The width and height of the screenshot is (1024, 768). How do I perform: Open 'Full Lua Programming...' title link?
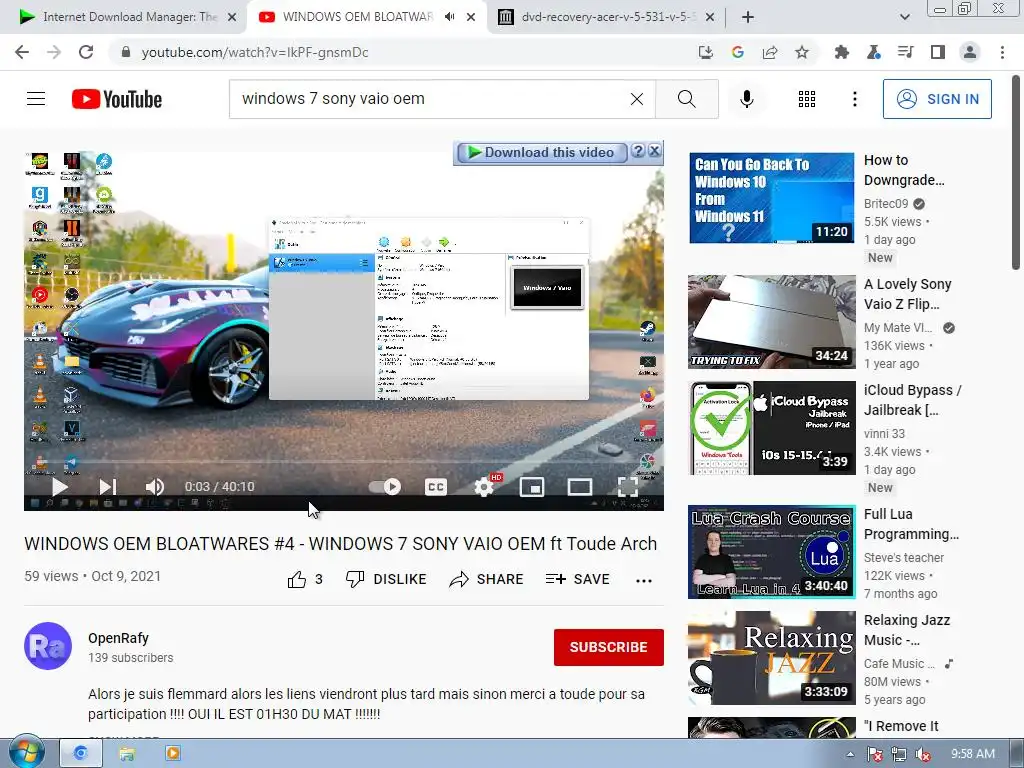pos(911,524)
